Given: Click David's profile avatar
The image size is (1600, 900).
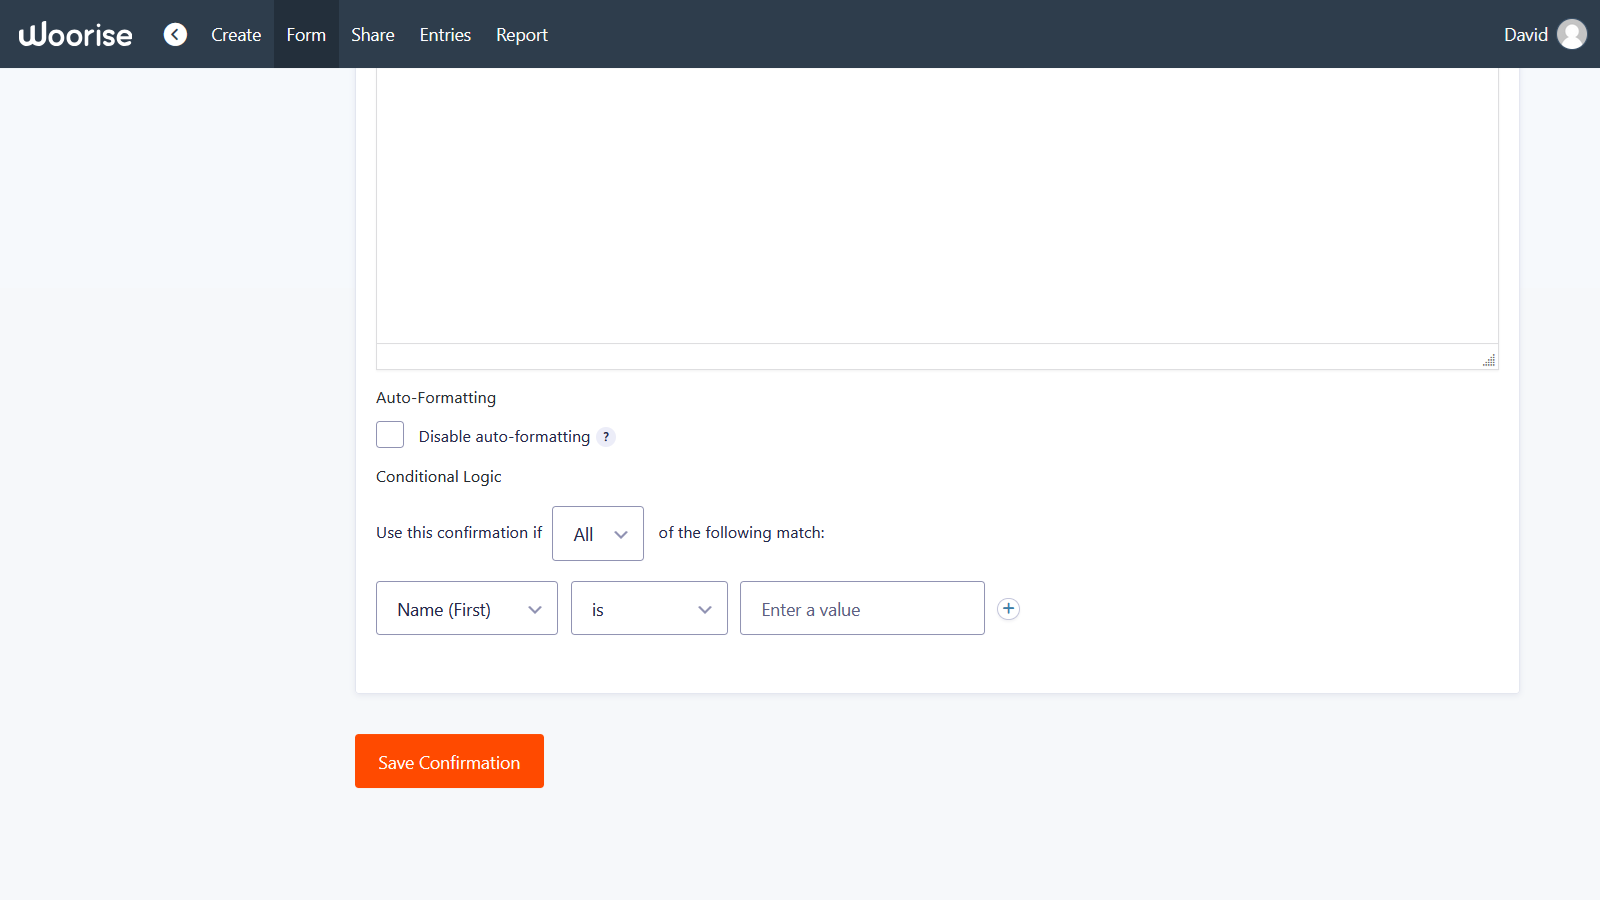Looking at the screenshot, I should tap(1572, 33).
